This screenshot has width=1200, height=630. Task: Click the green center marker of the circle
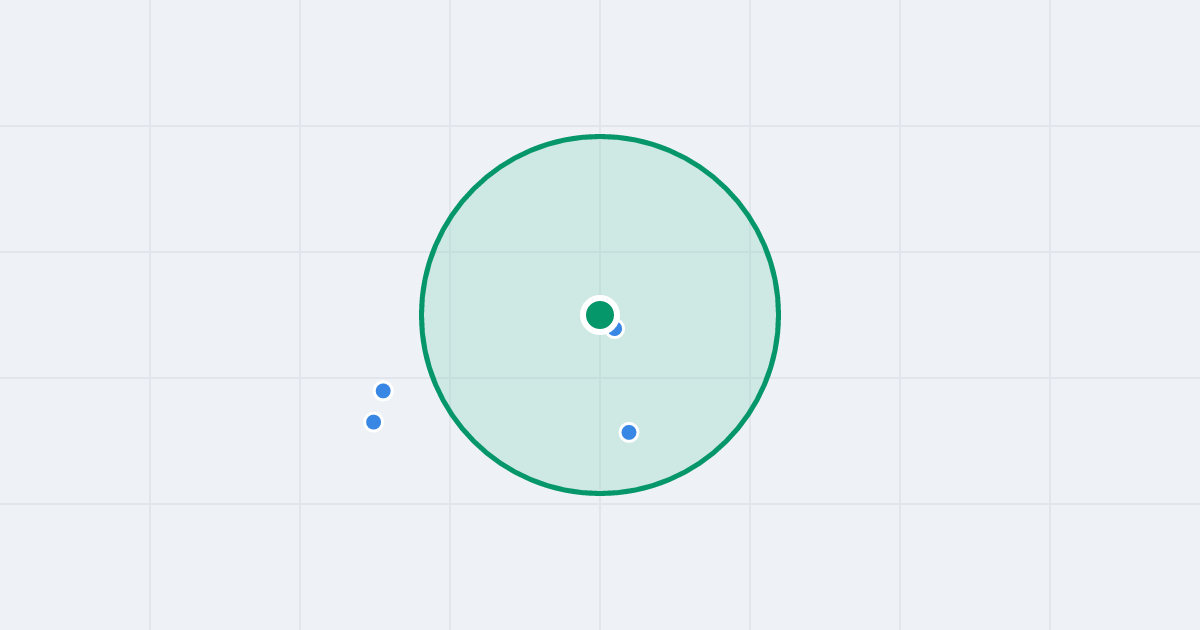click(600, 315)
